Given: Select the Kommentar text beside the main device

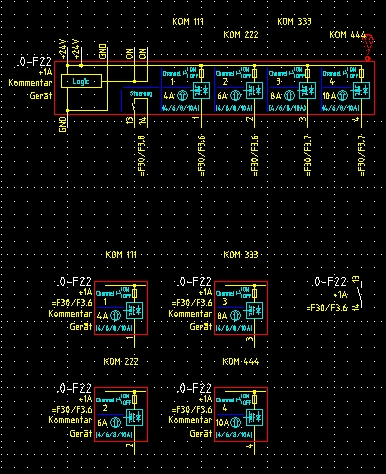Looking at the screenshot, I should 30,83.
